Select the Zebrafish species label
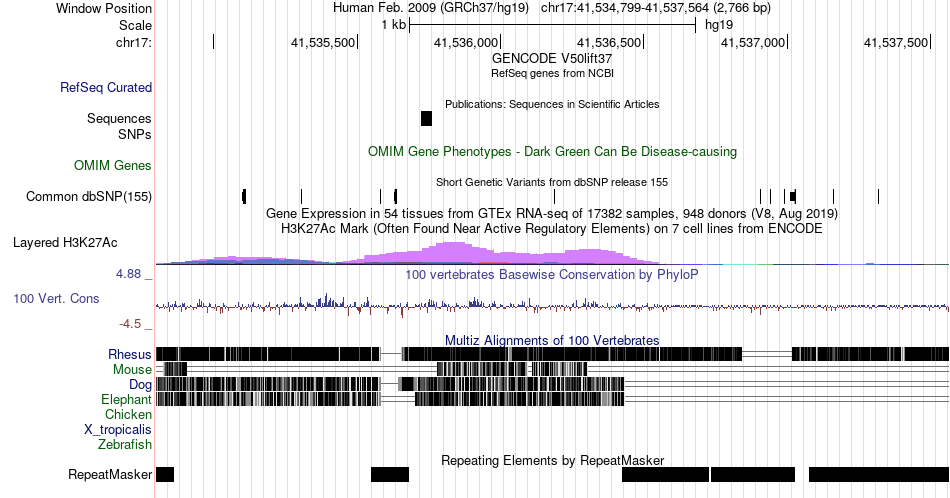950x498 pixels. (x=125, y=444)
